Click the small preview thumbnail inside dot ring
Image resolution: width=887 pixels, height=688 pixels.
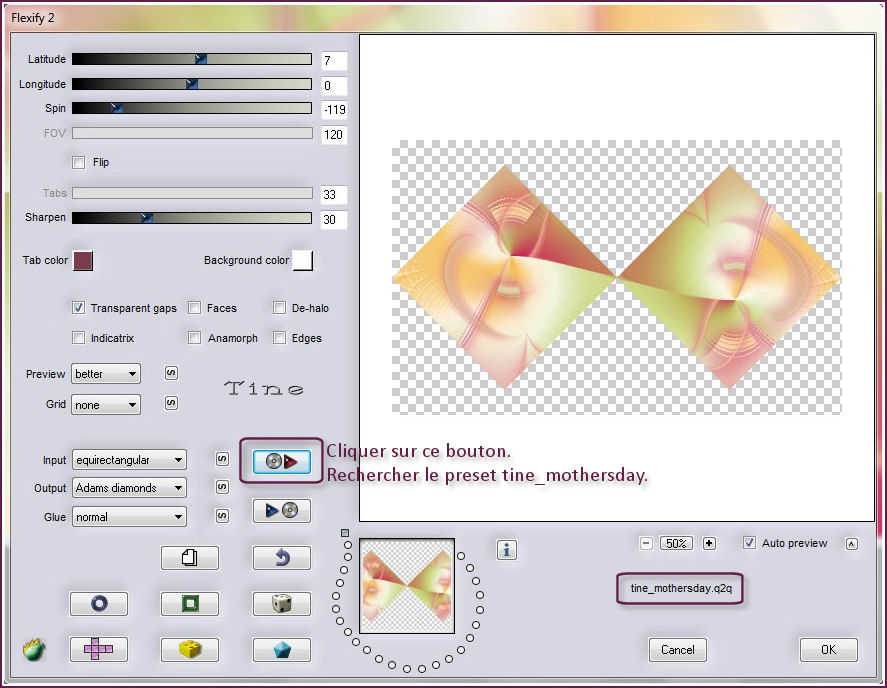point(407,586)
